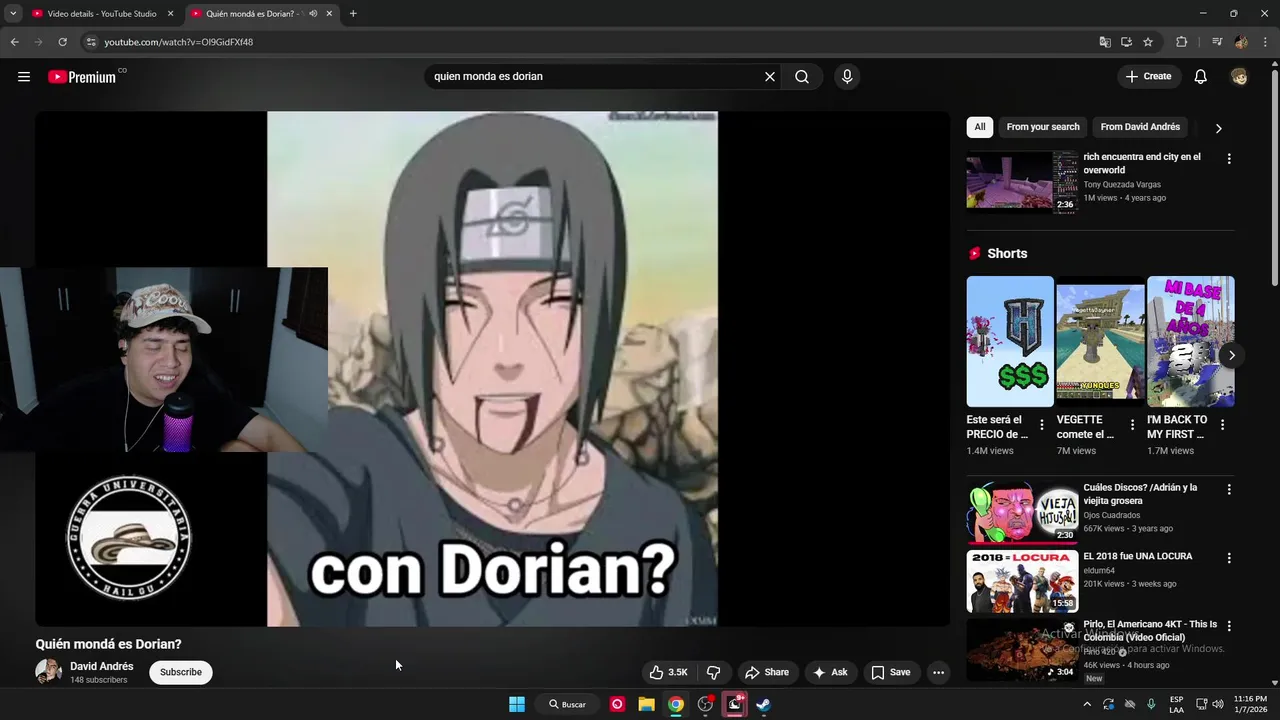Open the YouTube account avatar menu
Viewport: 1280px width, 720px height.
[x=1239, y=77]
